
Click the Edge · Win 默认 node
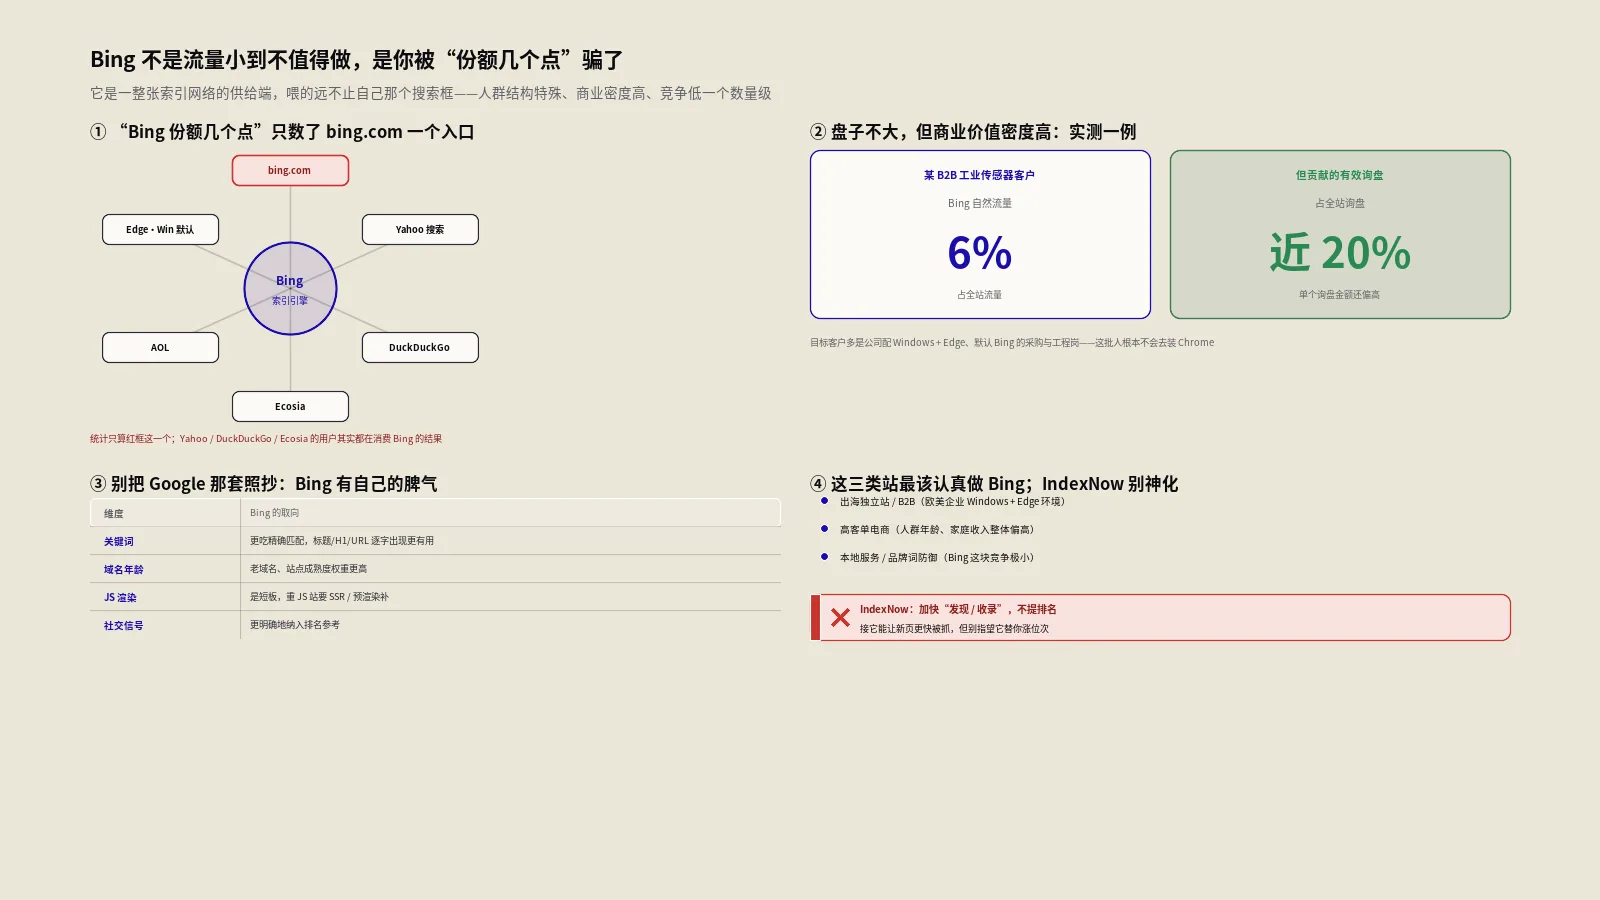160,229
